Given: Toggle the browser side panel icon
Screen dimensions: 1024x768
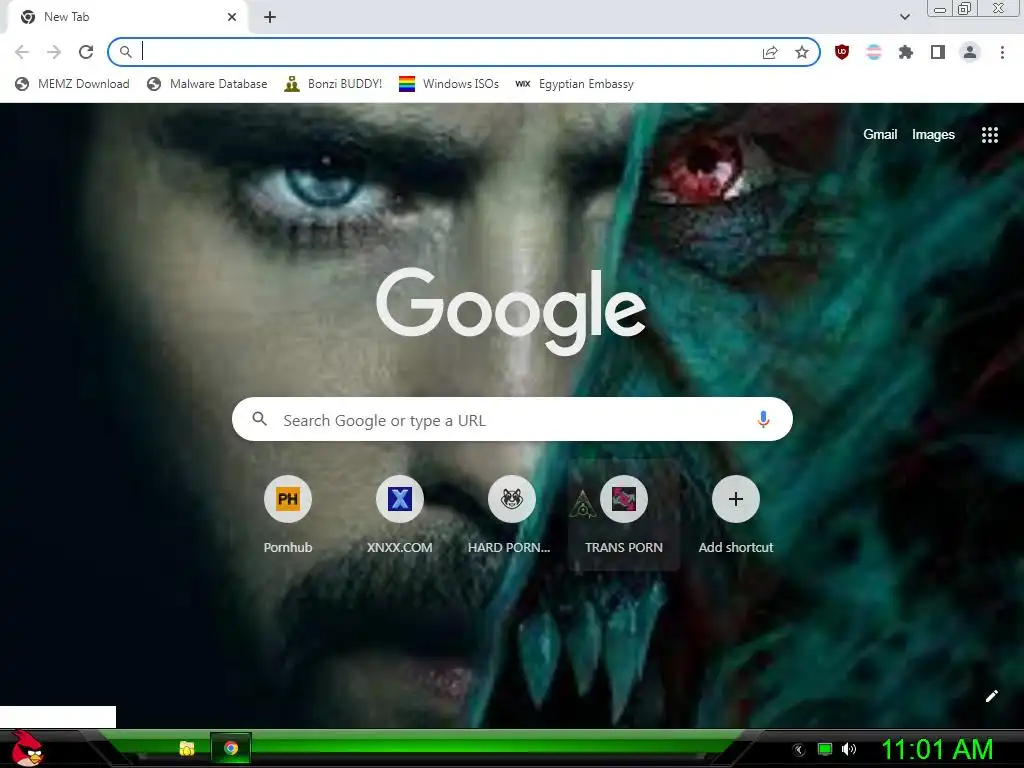Looking at the screenshot, I should (x=938, y=52).
